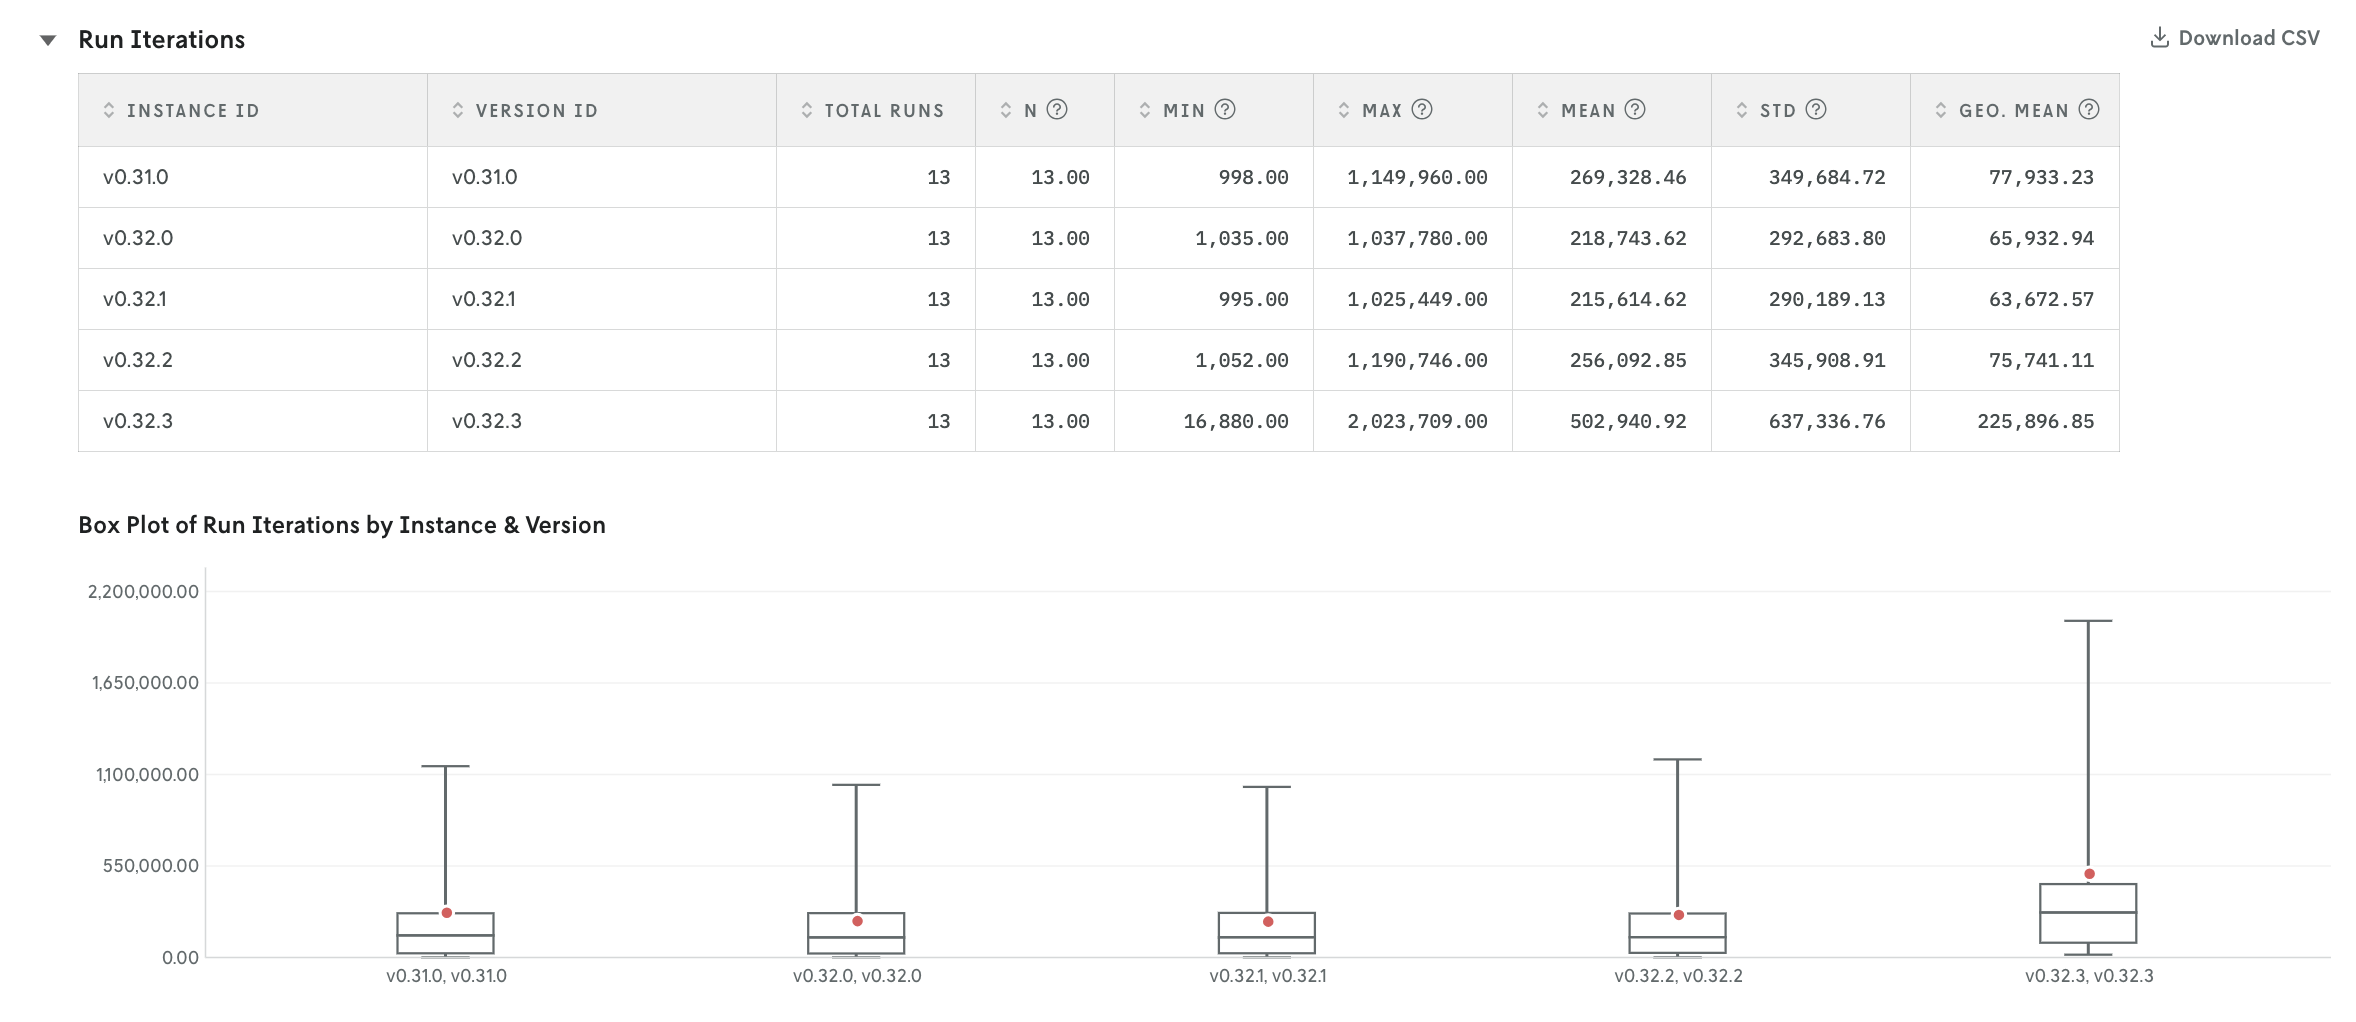Open help icon next to Std
Viewport: 2356px width, 1022px height.
[1816, 109]
